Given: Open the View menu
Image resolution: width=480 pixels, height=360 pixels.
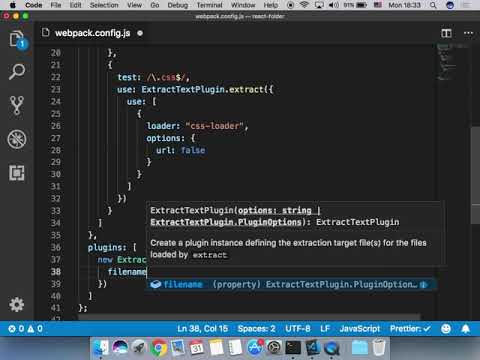Looking at the screenshot, I should [134, 5].
